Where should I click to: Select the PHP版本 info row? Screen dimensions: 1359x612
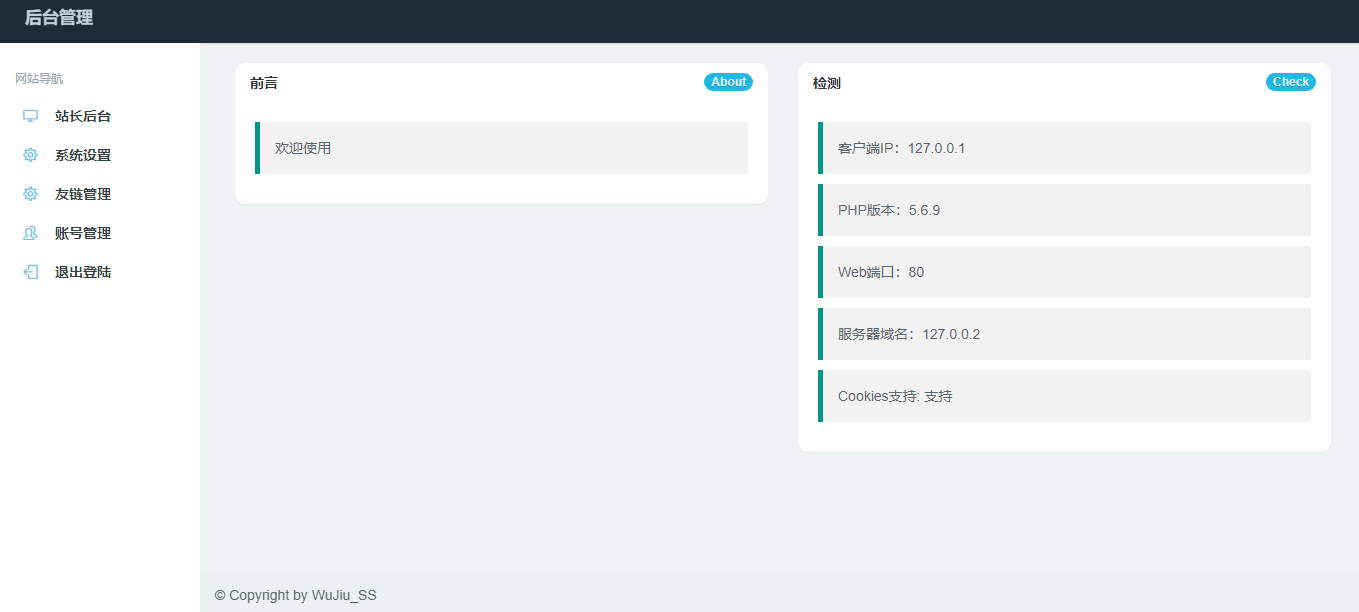(x=1065, y=209)
